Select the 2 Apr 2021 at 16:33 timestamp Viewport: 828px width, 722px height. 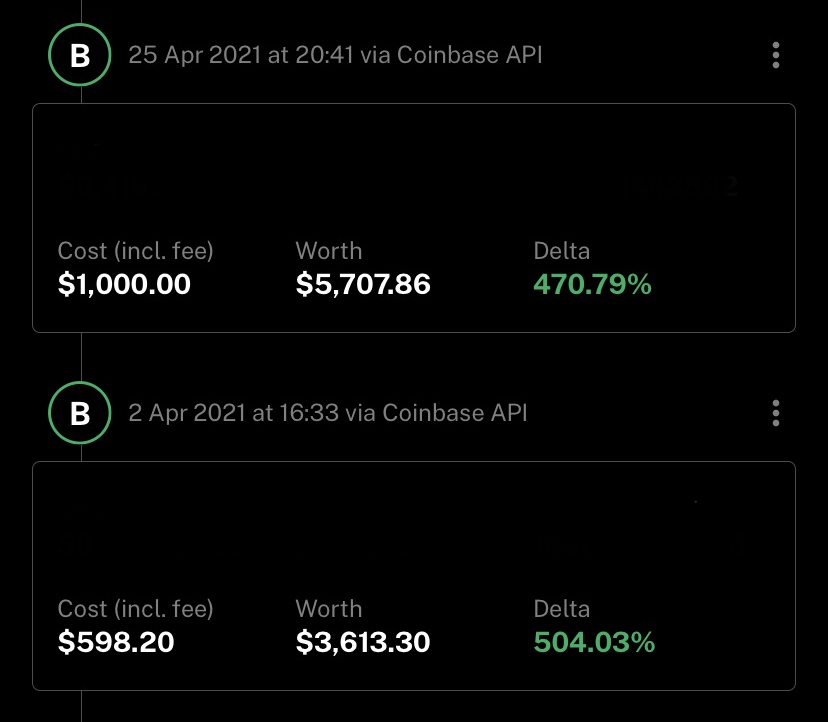click(233, 413)
